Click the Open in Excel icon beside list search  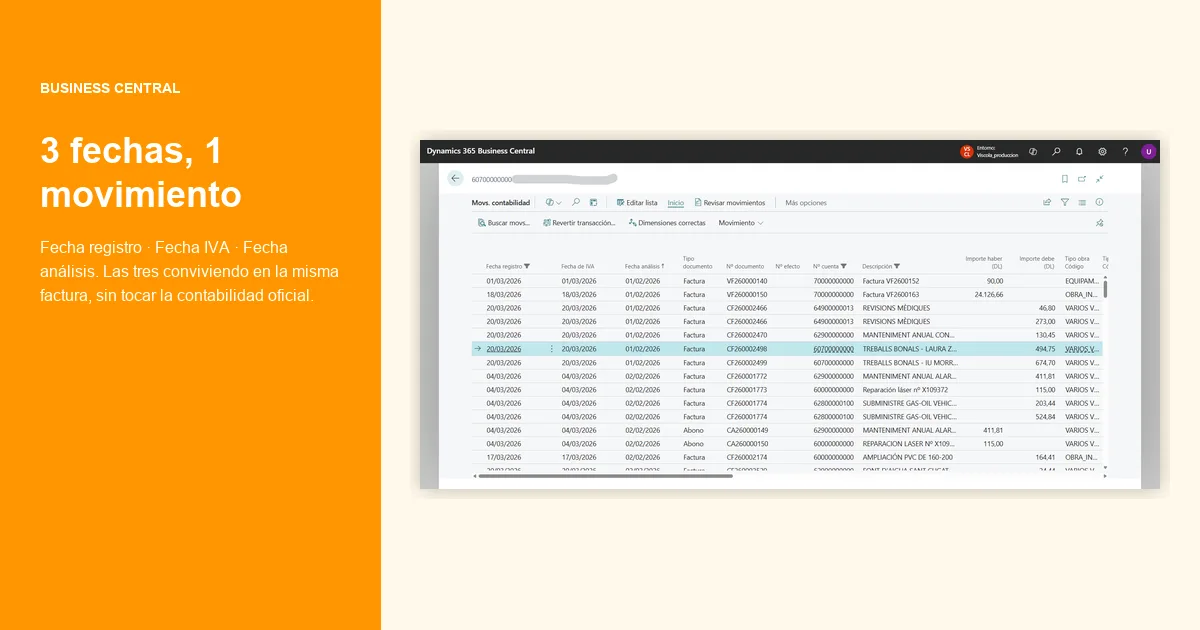(x=593, y=203)
